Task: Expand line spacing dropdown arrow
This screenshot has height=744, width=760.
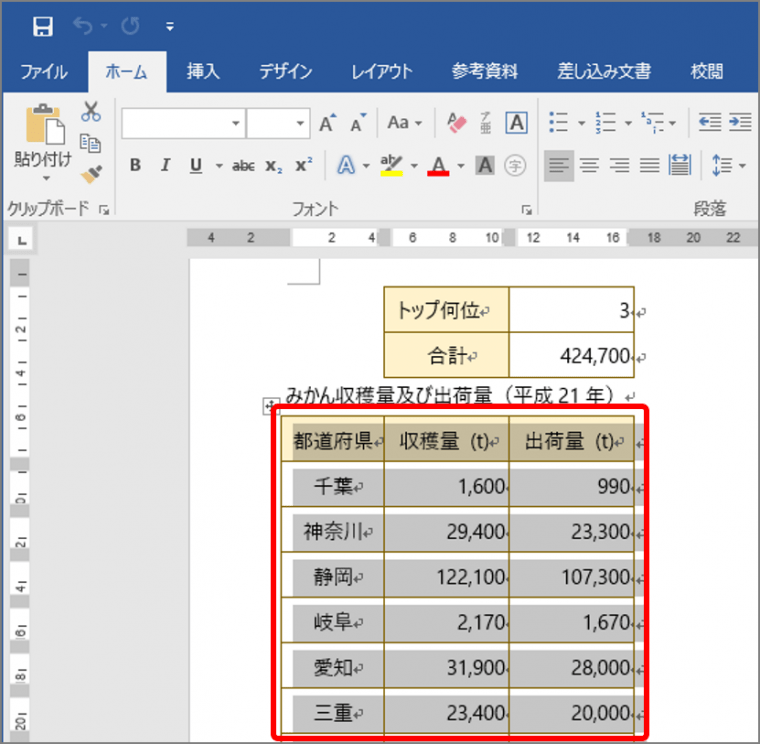Action: click(742, 166)
